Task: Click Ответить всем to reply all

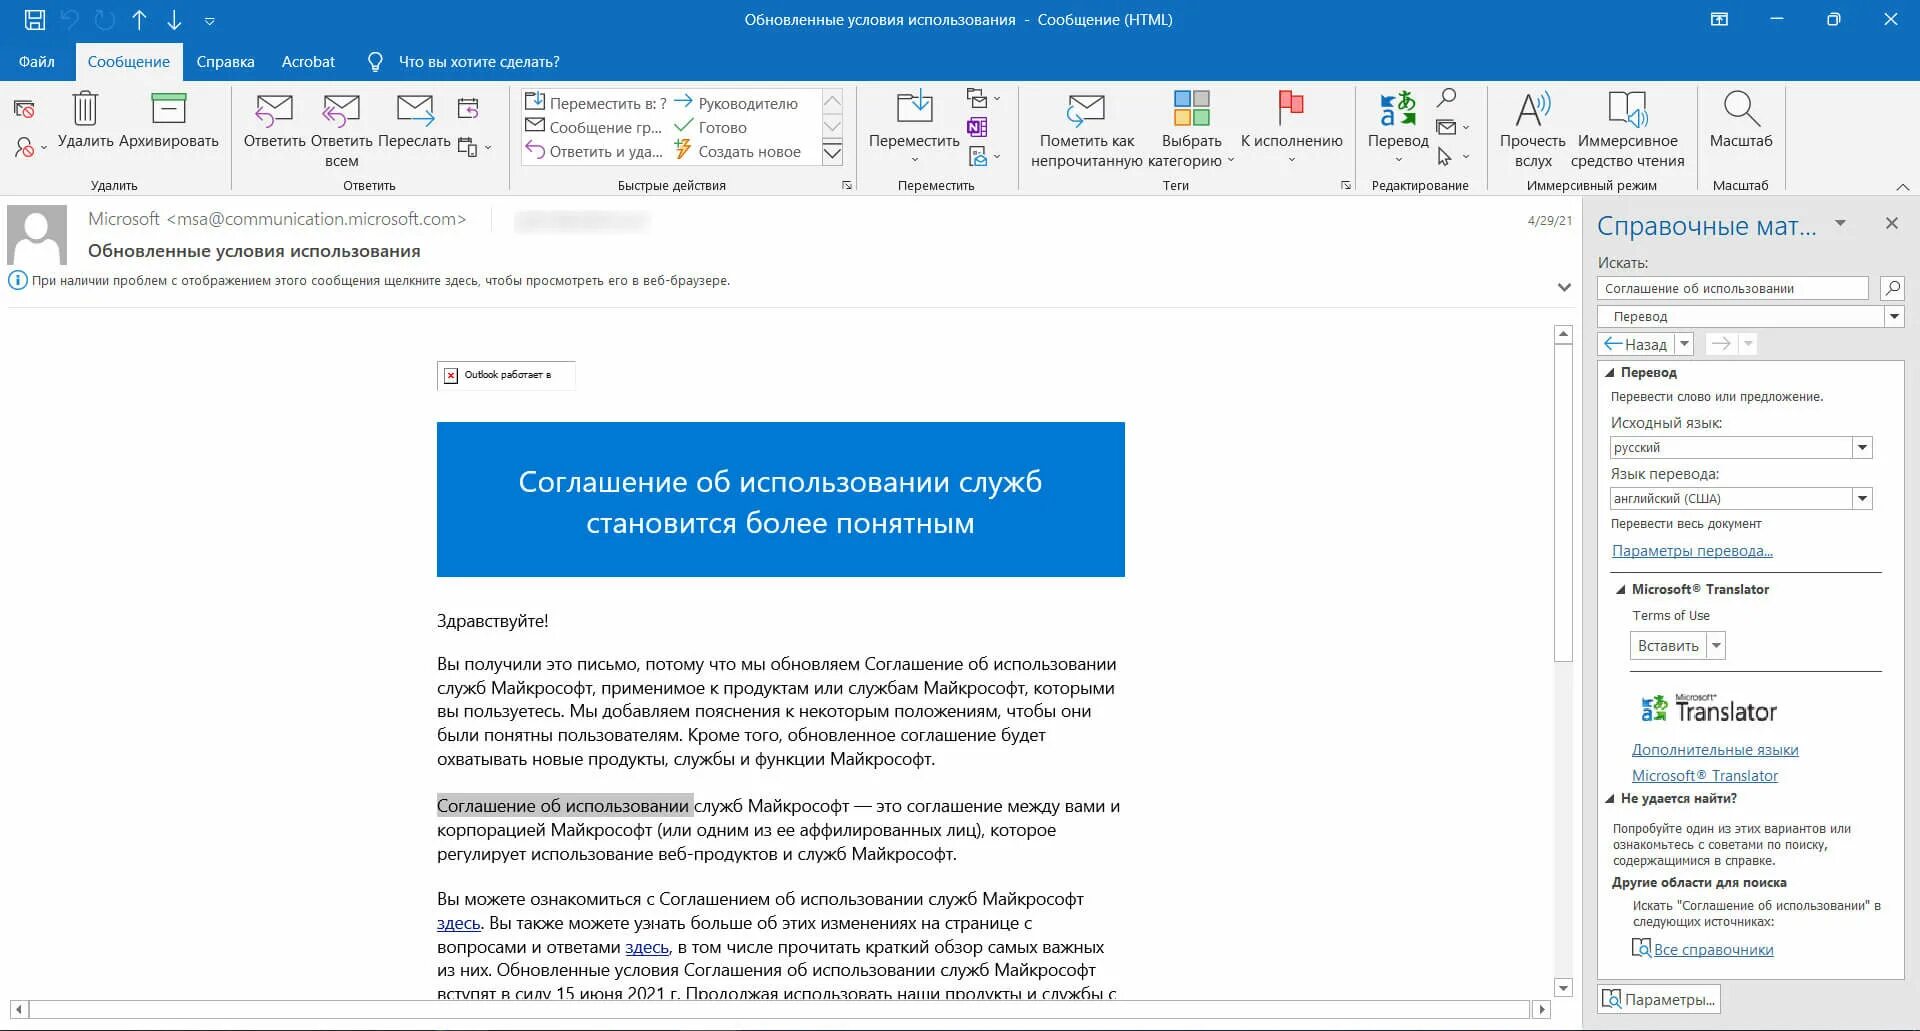Action: click(x=341, y=131)
